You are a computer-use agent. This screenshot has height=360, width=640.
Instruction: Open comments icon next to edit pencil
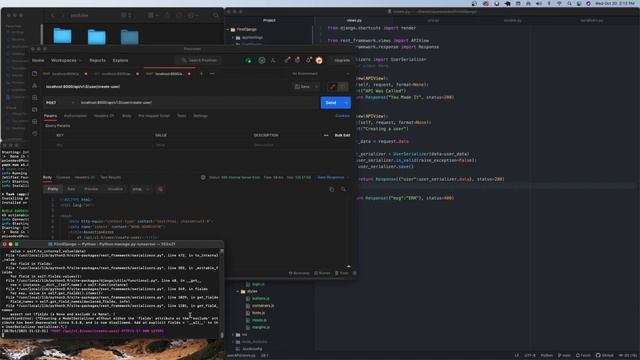click(x=343, y=87)
